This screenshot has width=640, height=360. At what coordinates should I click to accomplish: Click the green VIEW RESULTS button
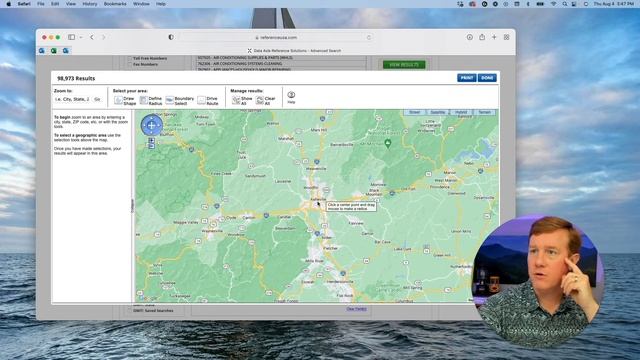[x=404, y=64]
